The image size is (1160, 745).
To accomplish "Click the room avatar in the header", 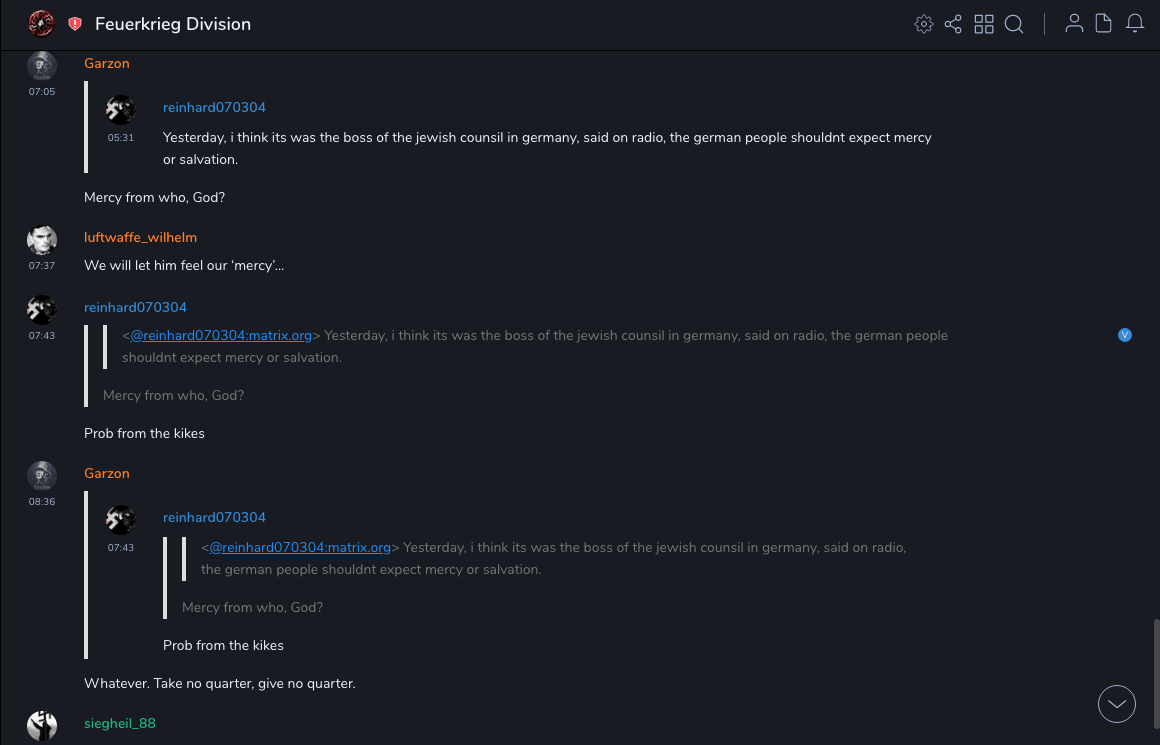I will [41, 23].
